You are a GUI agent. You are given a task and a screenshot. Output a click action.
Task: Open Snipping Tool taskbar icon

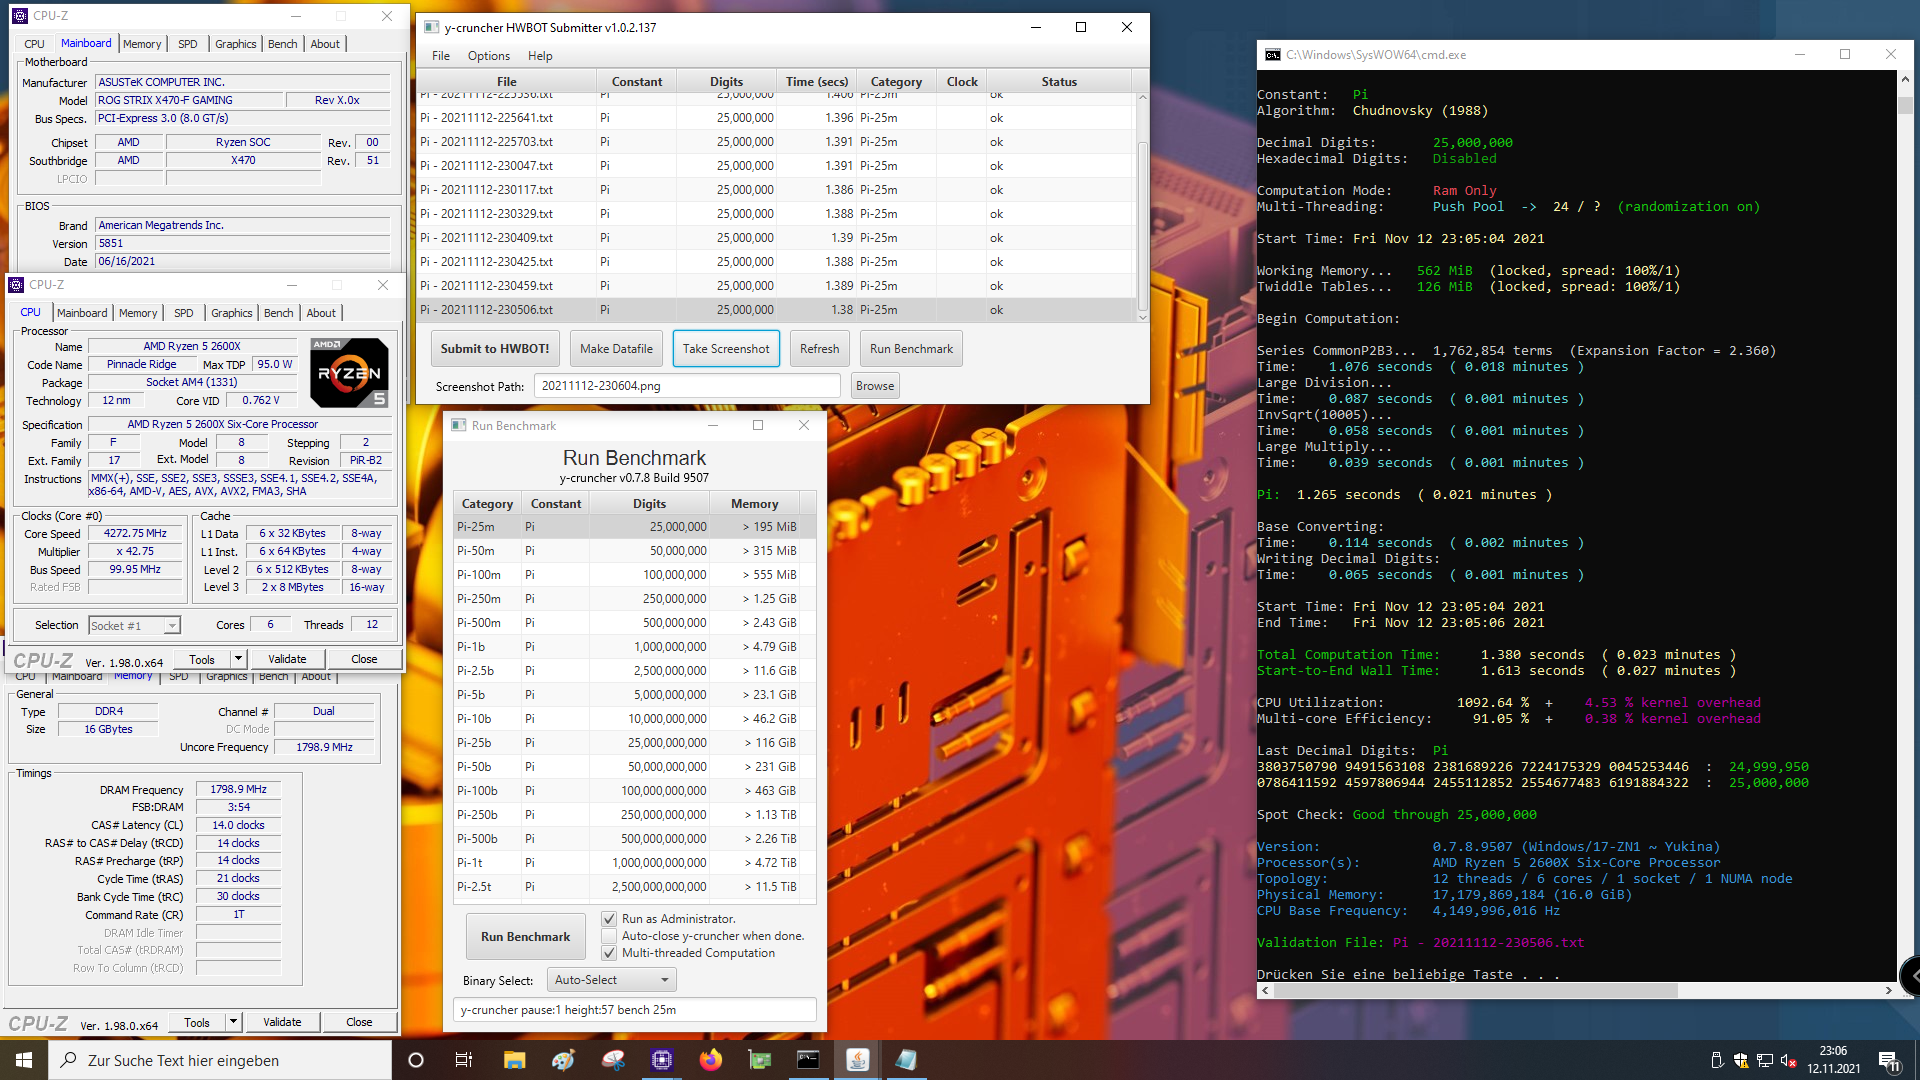(x=612, y=1060)
